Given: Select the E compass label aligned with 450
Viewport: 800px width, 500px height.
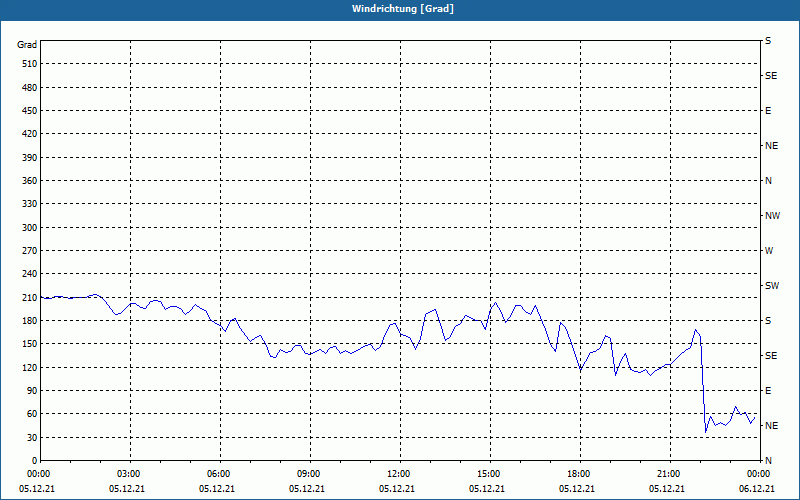Looking at the screenshot, I should pos(768,111).
